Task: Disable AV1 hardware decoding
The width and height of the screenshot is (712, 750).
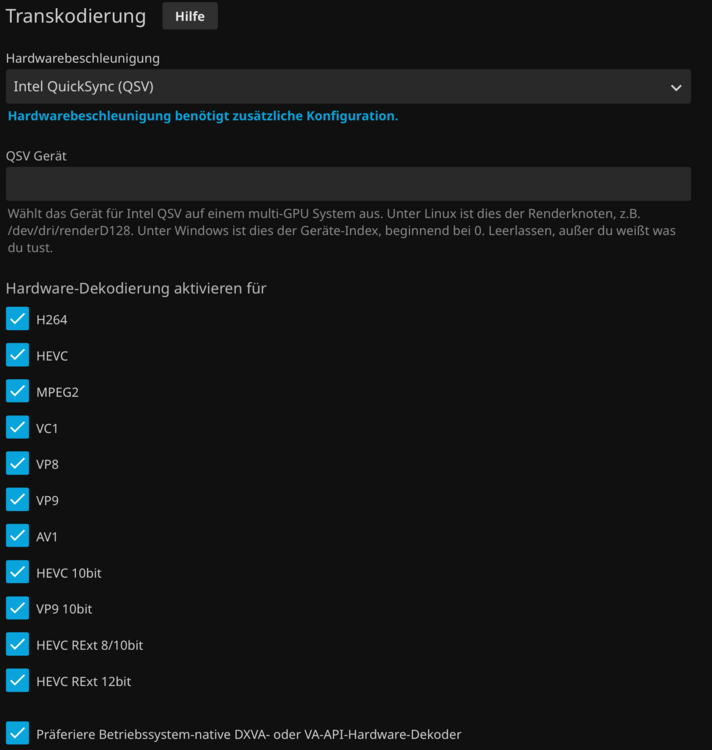Action: pyautogui.click(x=17, y=536)
